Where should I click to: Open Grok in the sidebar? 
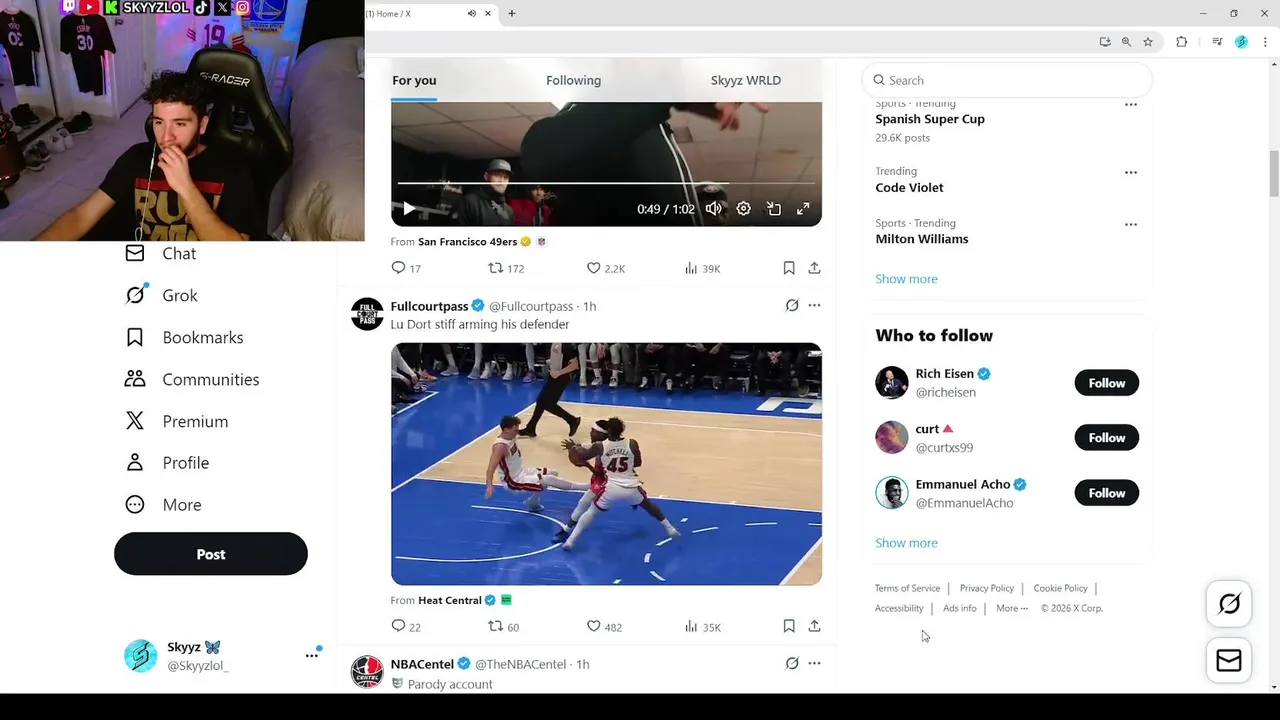click(161, 296)
